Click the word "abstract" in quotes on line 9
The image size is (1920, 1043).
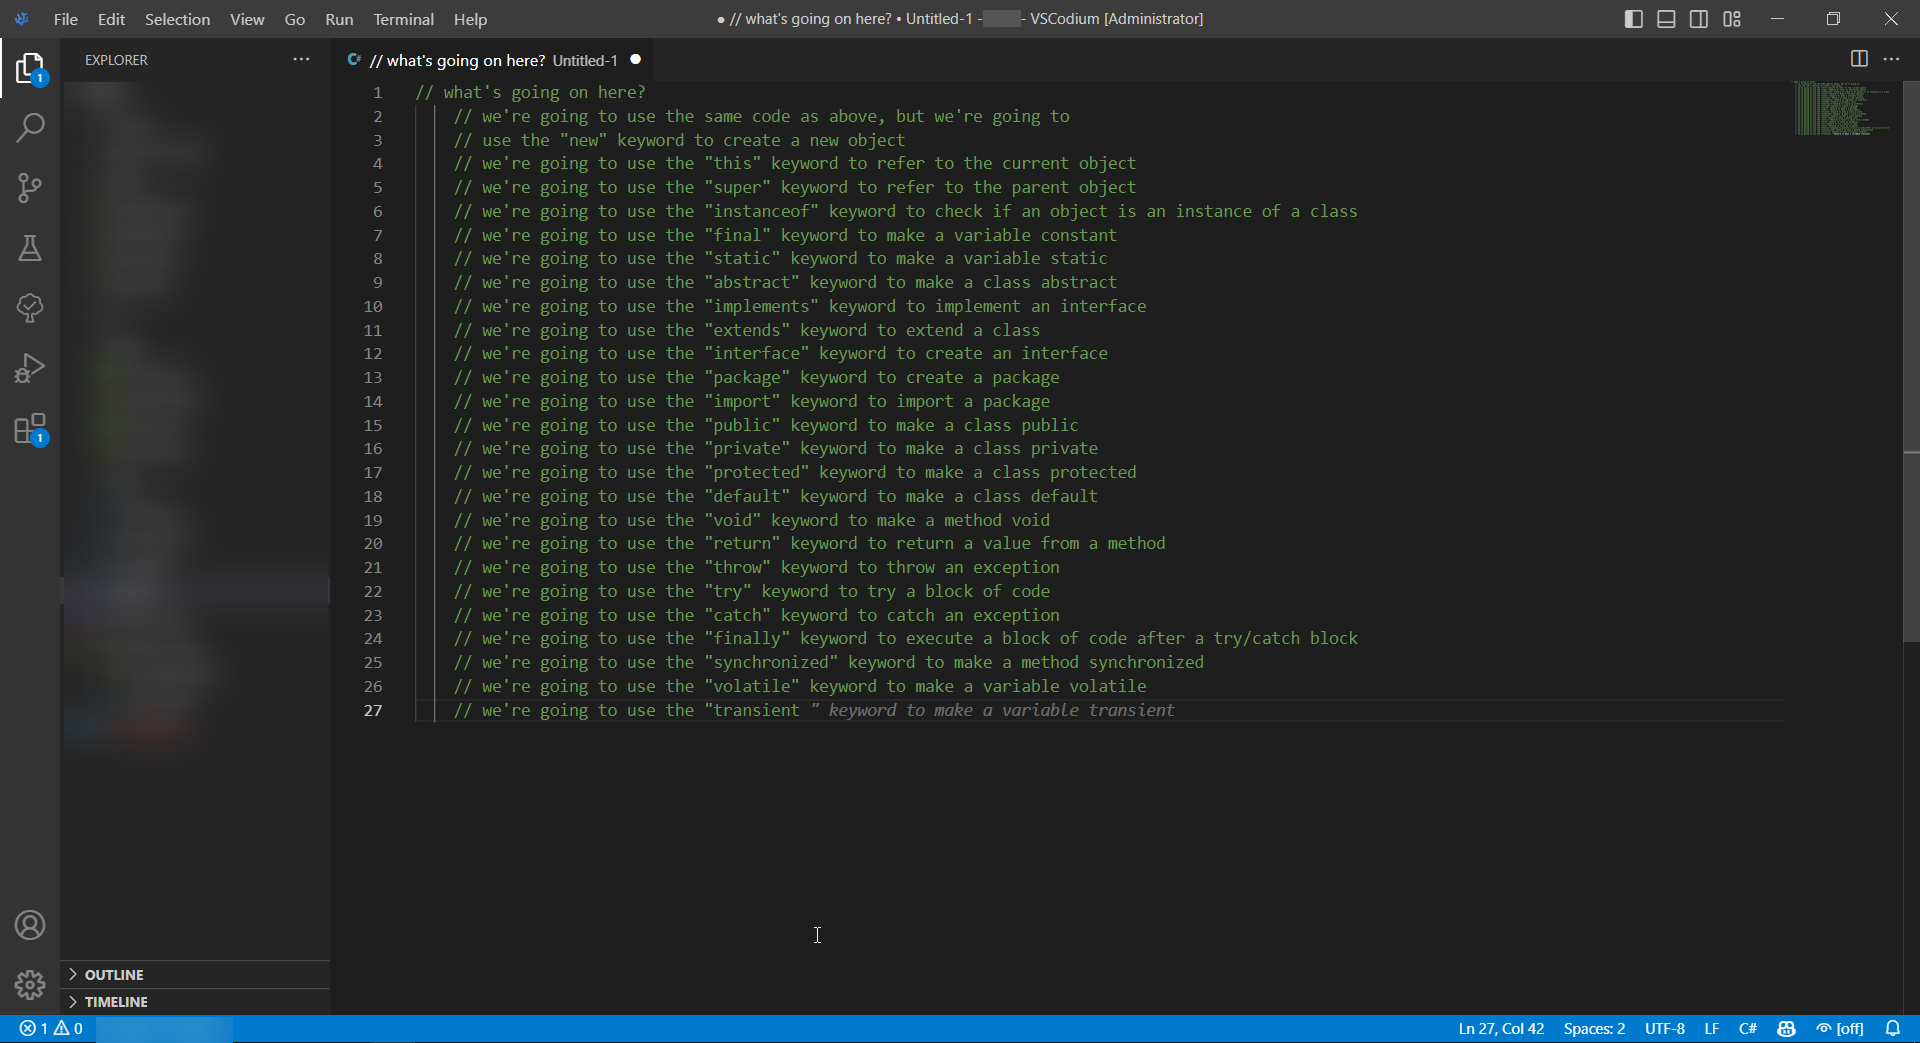(x=752, y=282)
